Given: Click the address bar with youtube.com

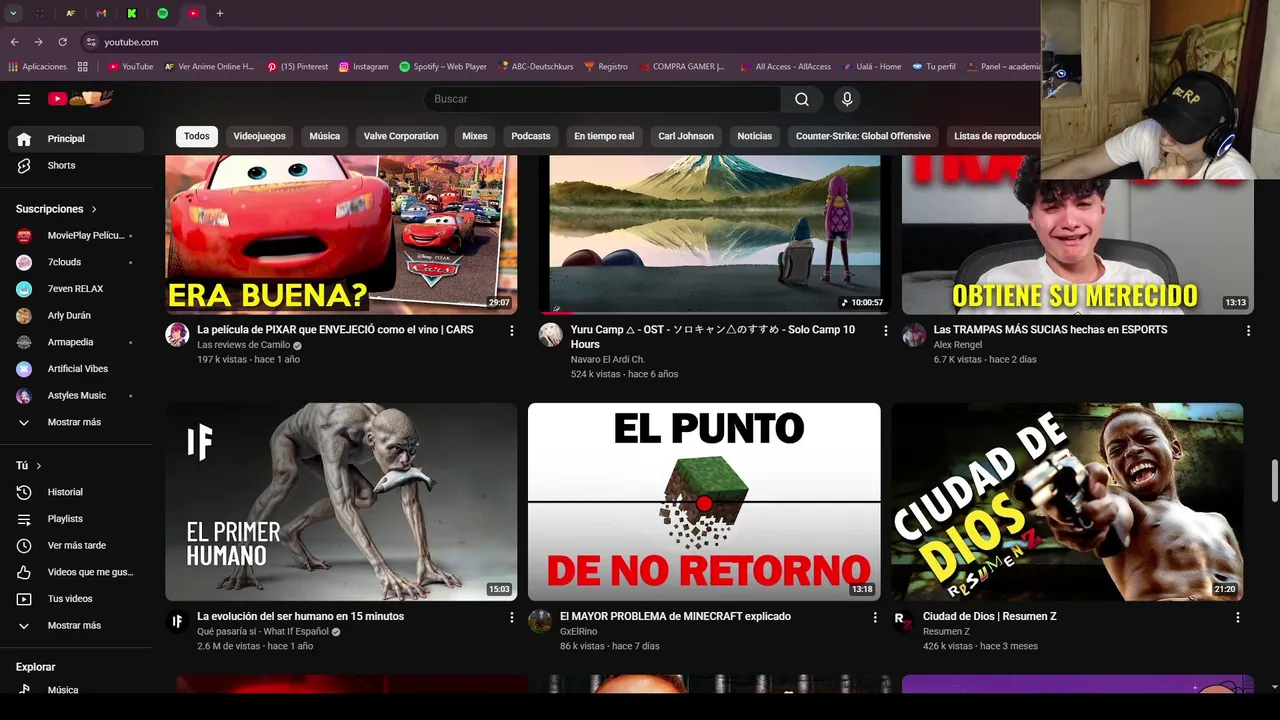Looking at the screenshot, I should [560, 42].
